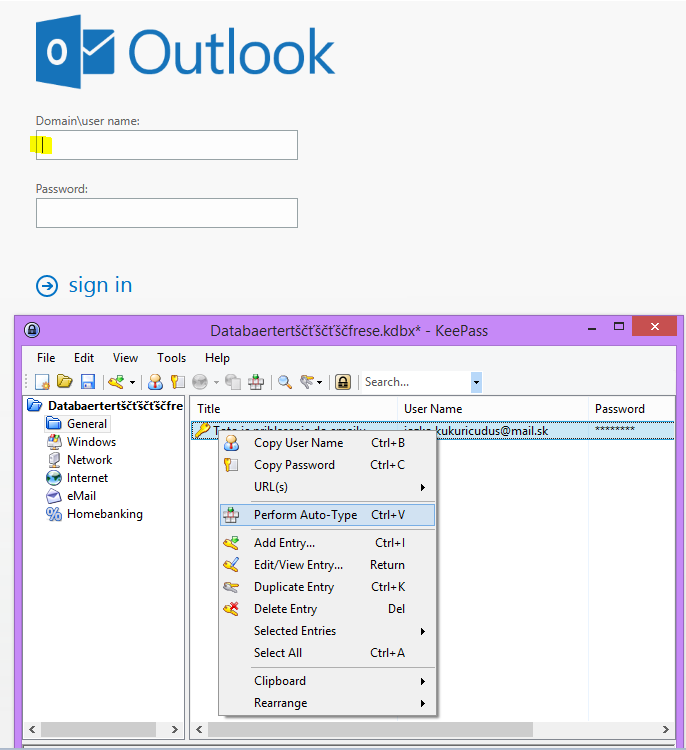Viewport: 686px width, 750px height.
Task: Select the eMail group
Action: tap(81, 496)
